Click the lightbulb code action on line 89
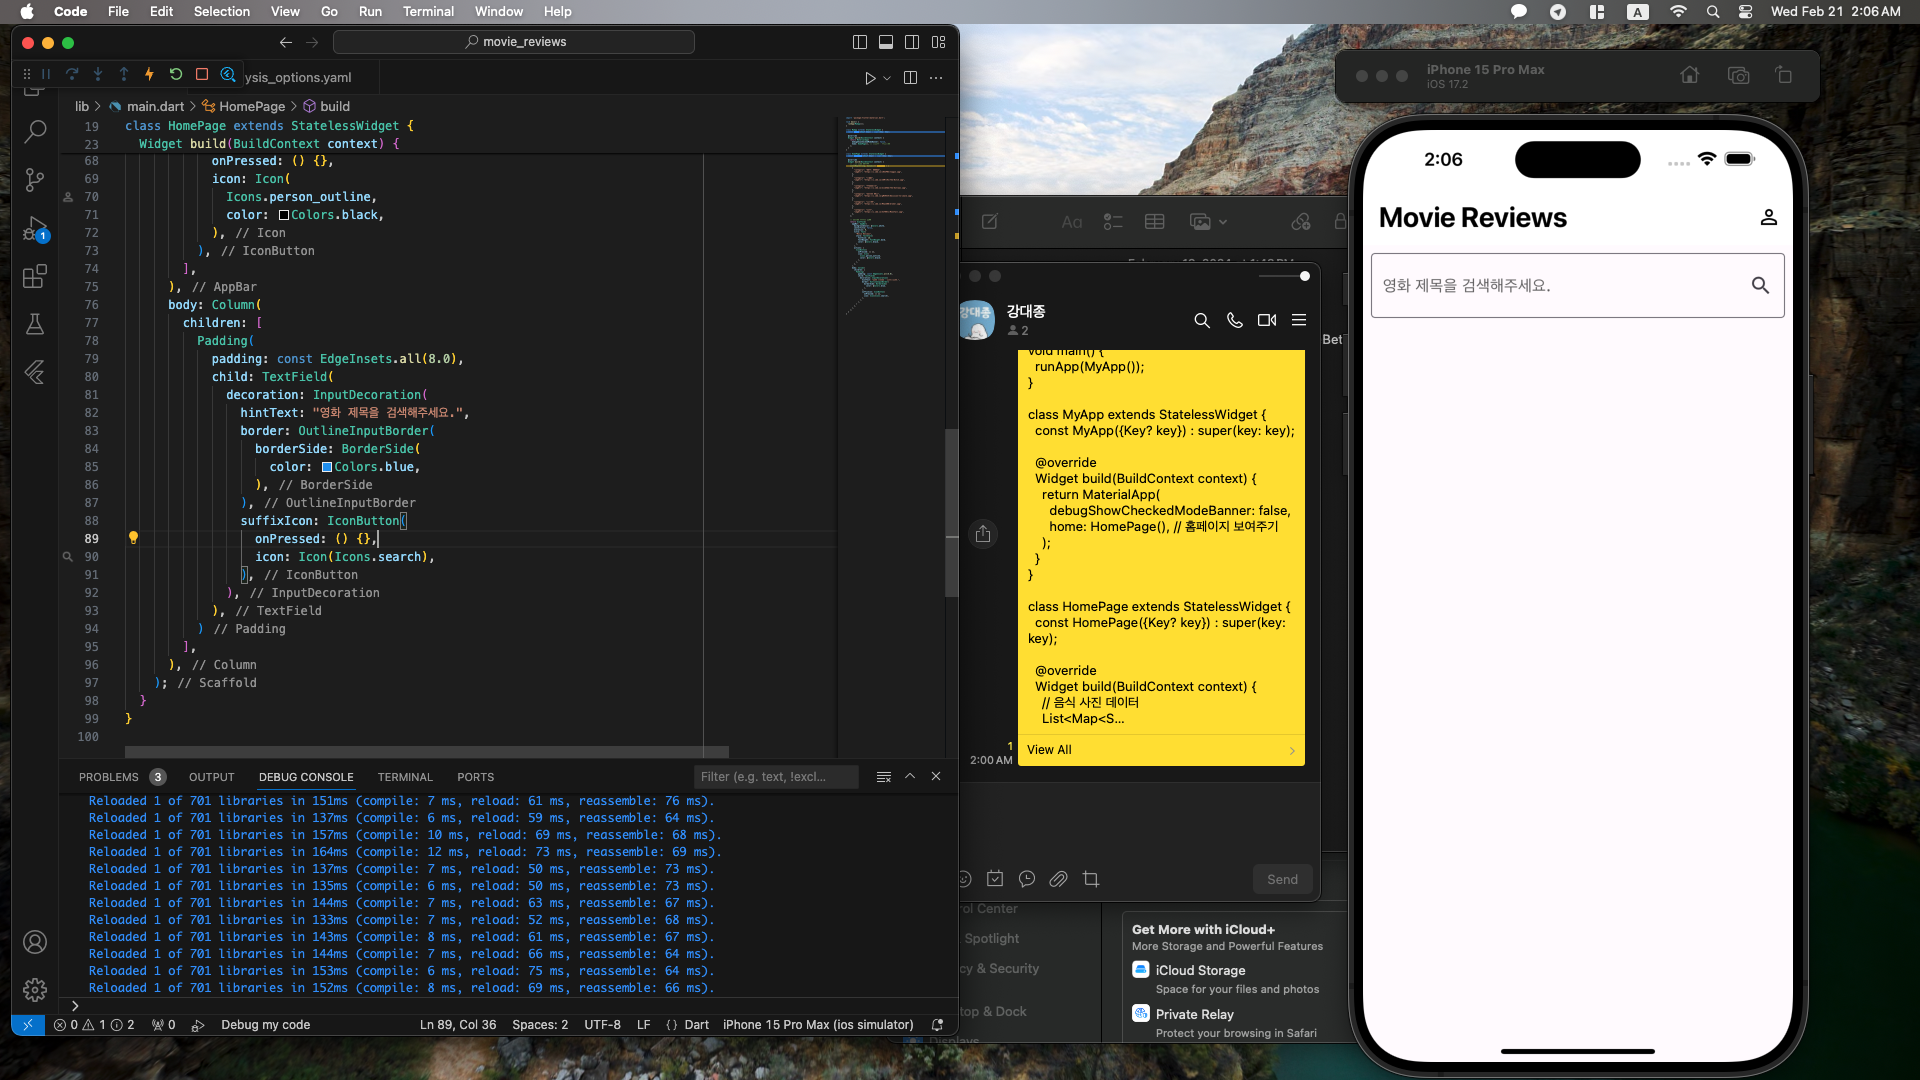 (133, 538)
